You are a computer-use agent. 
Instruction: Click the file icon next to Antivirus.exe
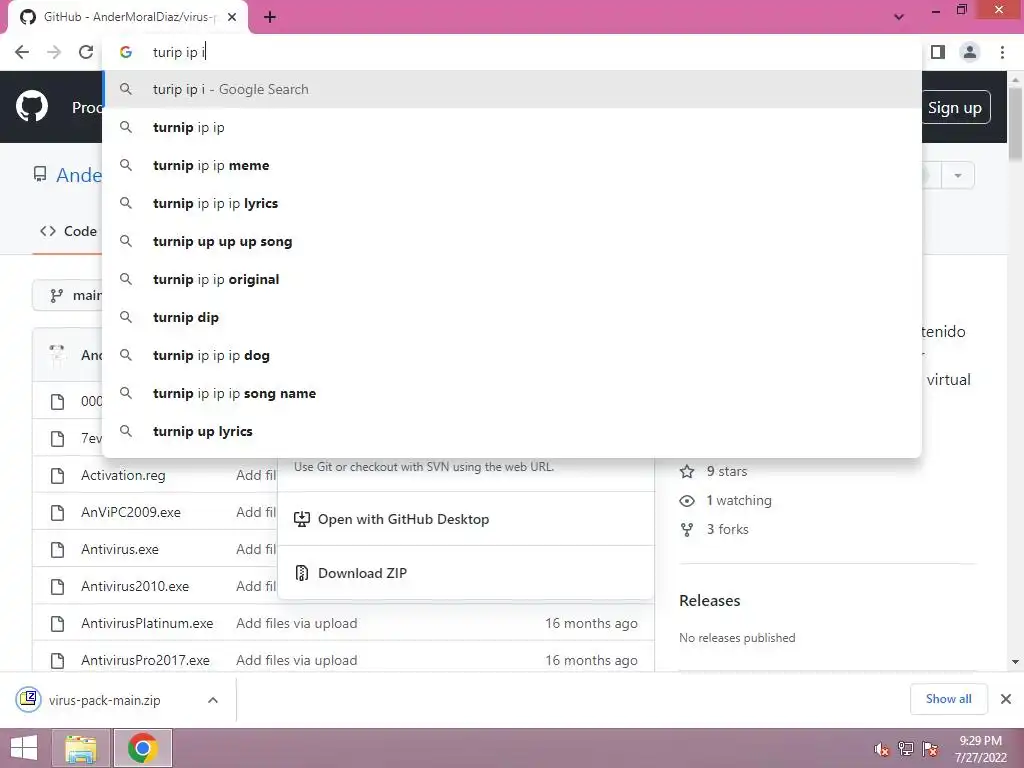57,549
